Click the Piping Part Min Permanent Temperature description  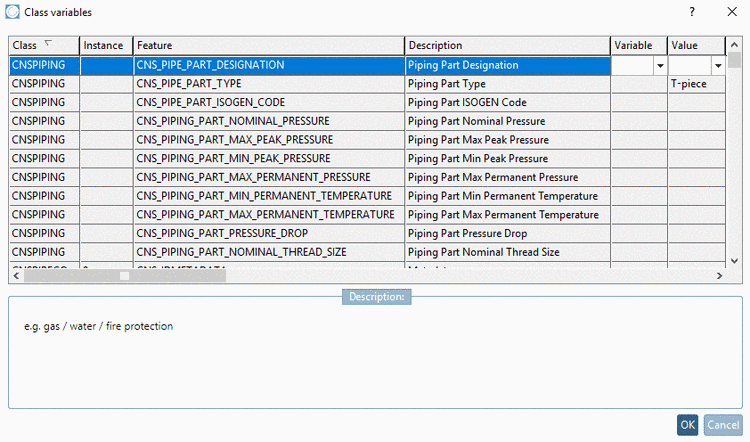click(x=507, y=196)
